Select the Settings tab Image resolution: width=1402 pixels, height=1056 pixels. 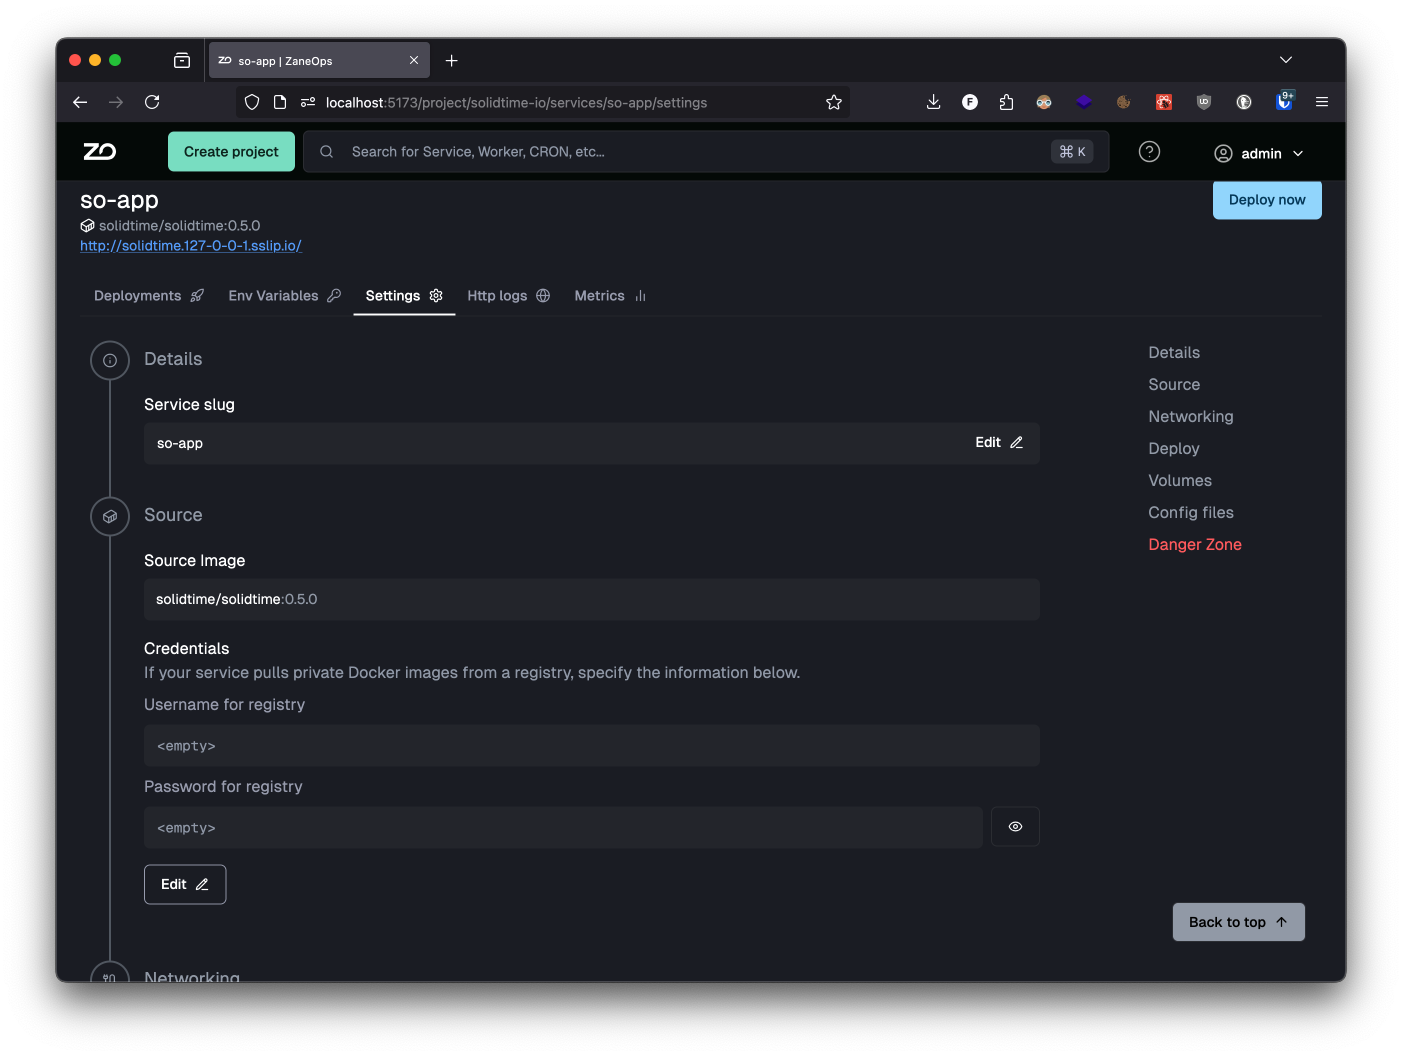404,296
